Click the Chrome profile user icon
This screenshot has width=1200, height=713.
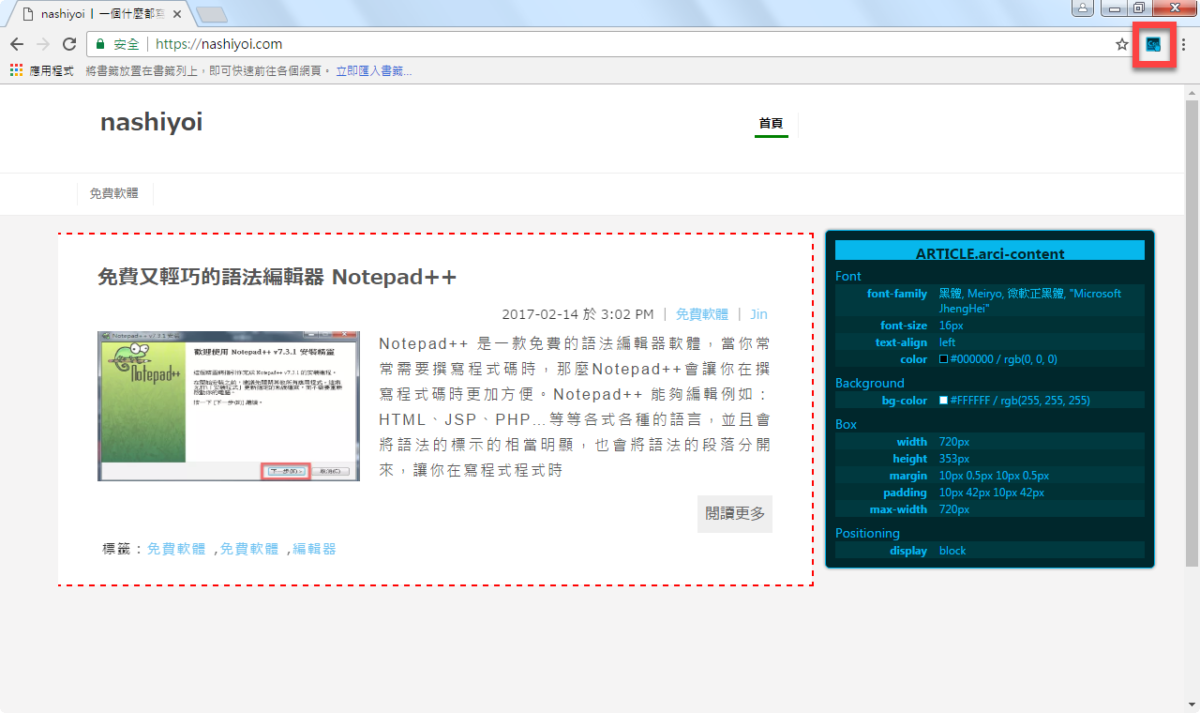click(1082, 8)
